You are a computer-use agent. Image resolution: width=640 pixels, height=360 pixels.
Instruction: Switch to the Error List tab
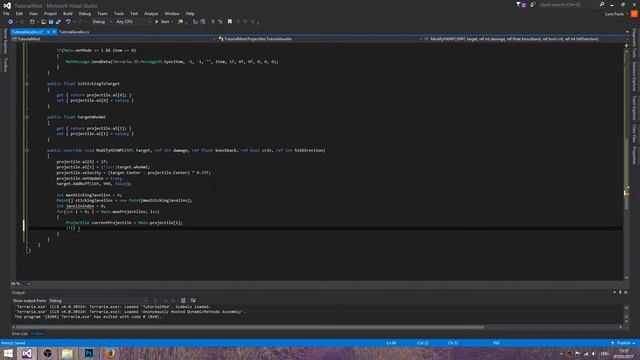coord(20,333)
